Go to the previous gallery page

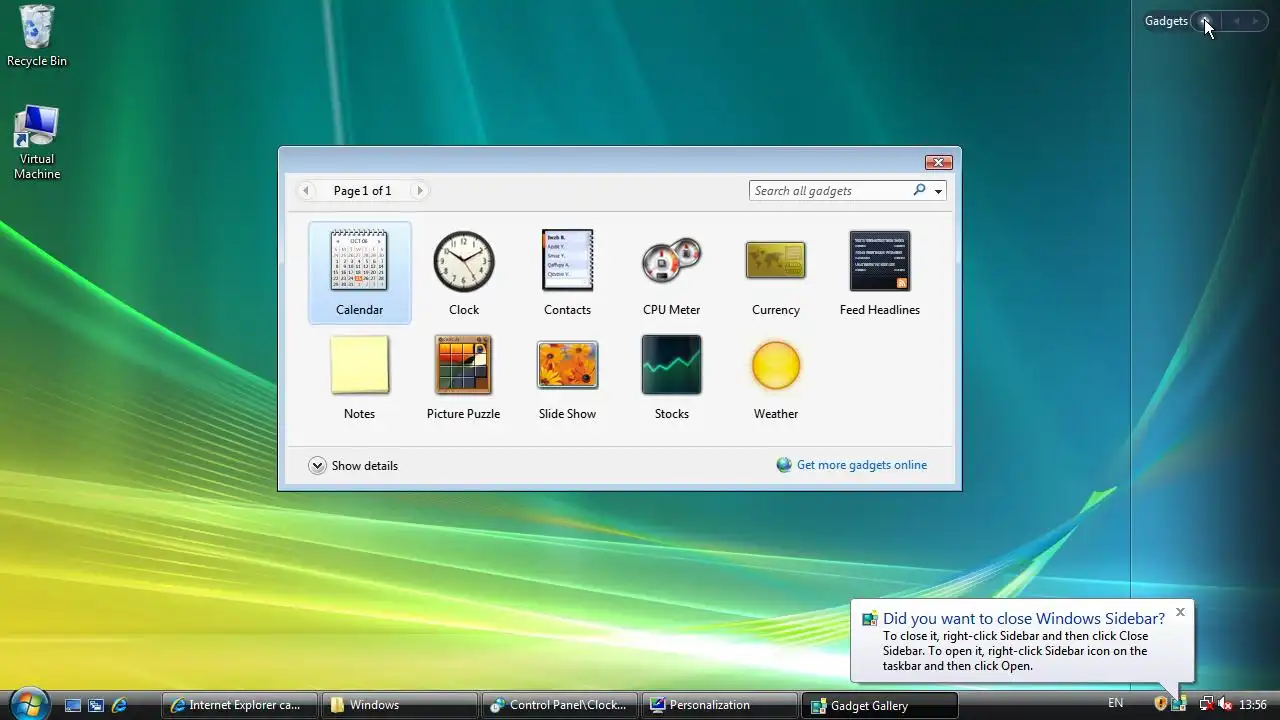[x=306, y=190]
